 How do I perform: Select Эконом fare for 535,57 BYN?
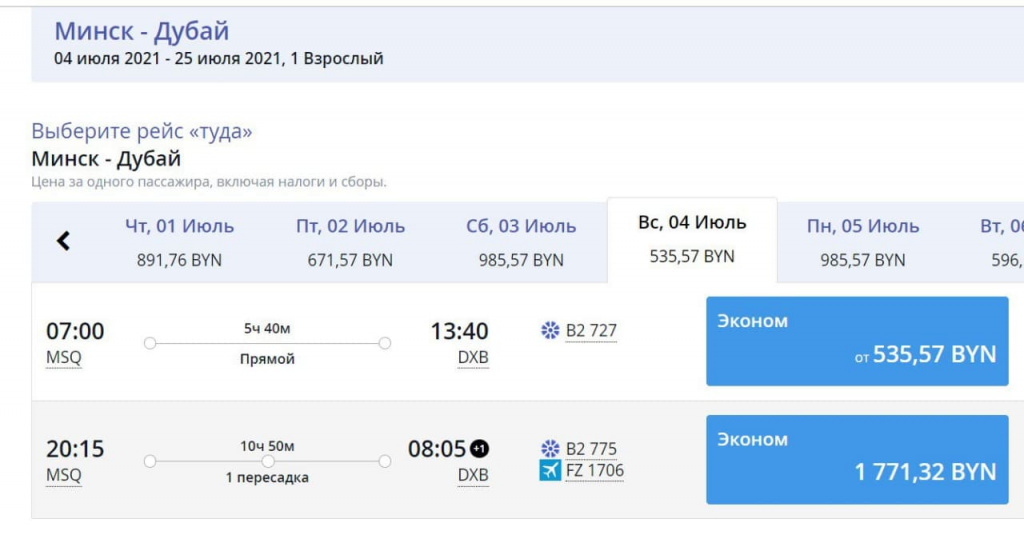point(857,341)
